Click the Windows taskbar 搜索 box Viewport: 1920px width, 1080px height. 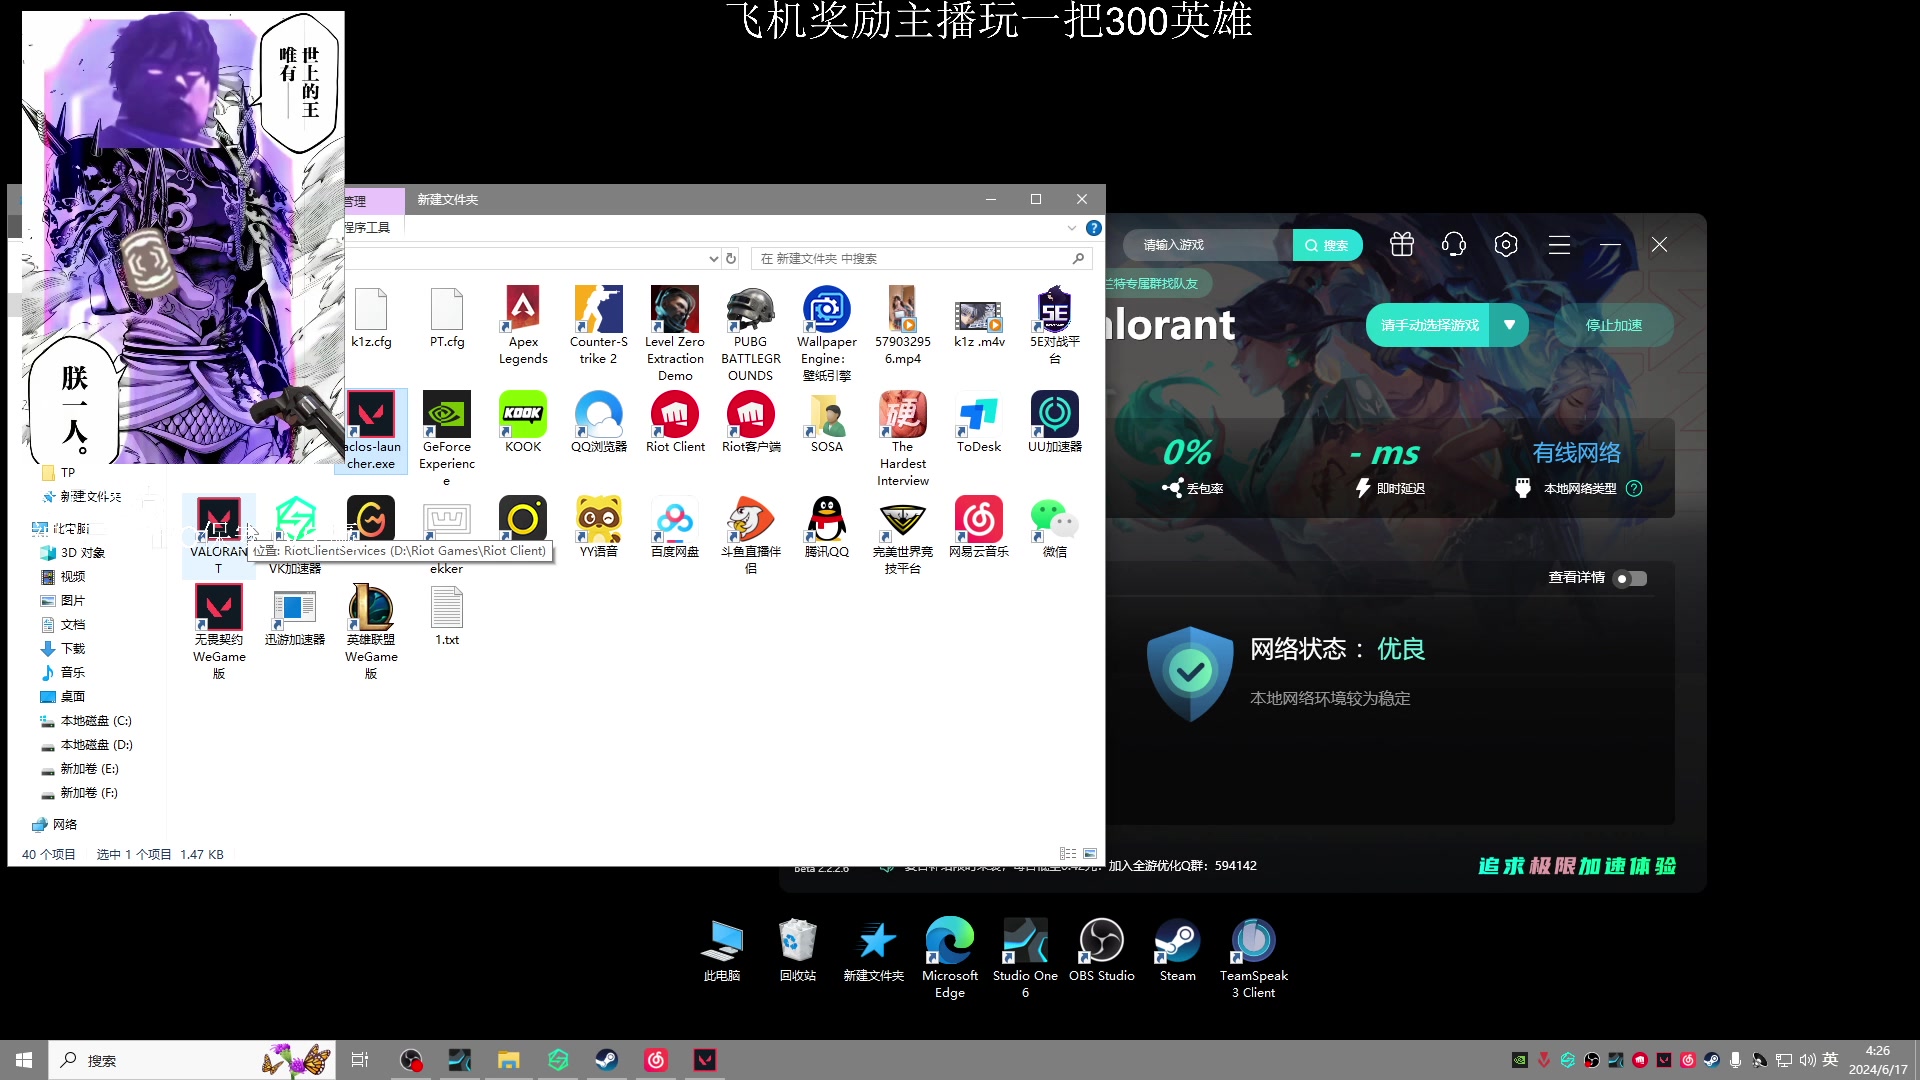[x=190, y=1060]
